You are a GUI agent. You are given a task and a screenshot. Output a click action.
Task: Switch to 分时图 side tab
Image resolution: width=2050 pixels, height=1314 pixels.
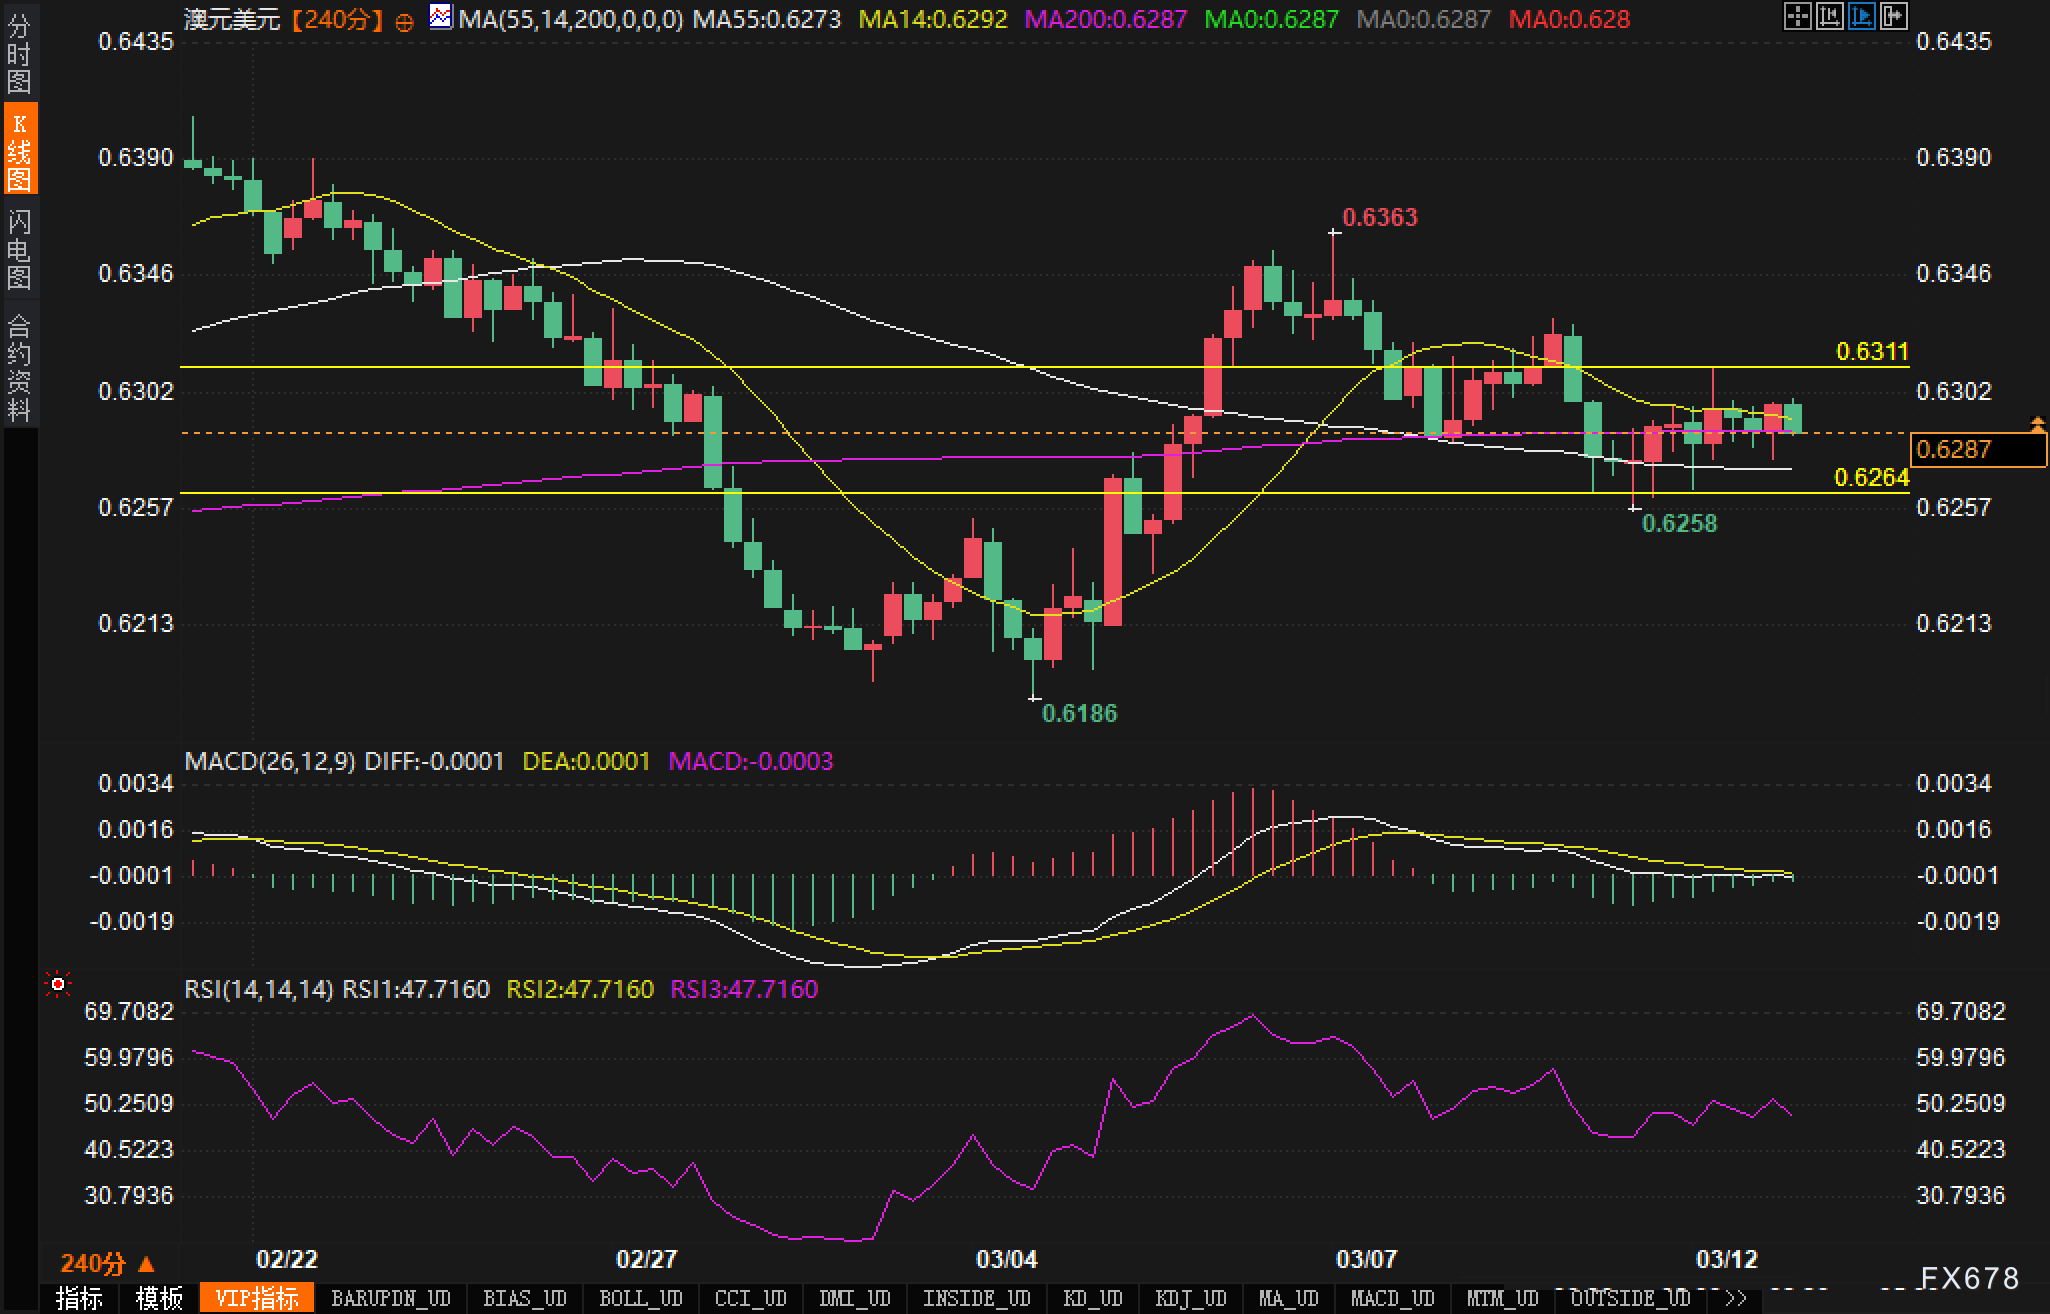[19, 55]
